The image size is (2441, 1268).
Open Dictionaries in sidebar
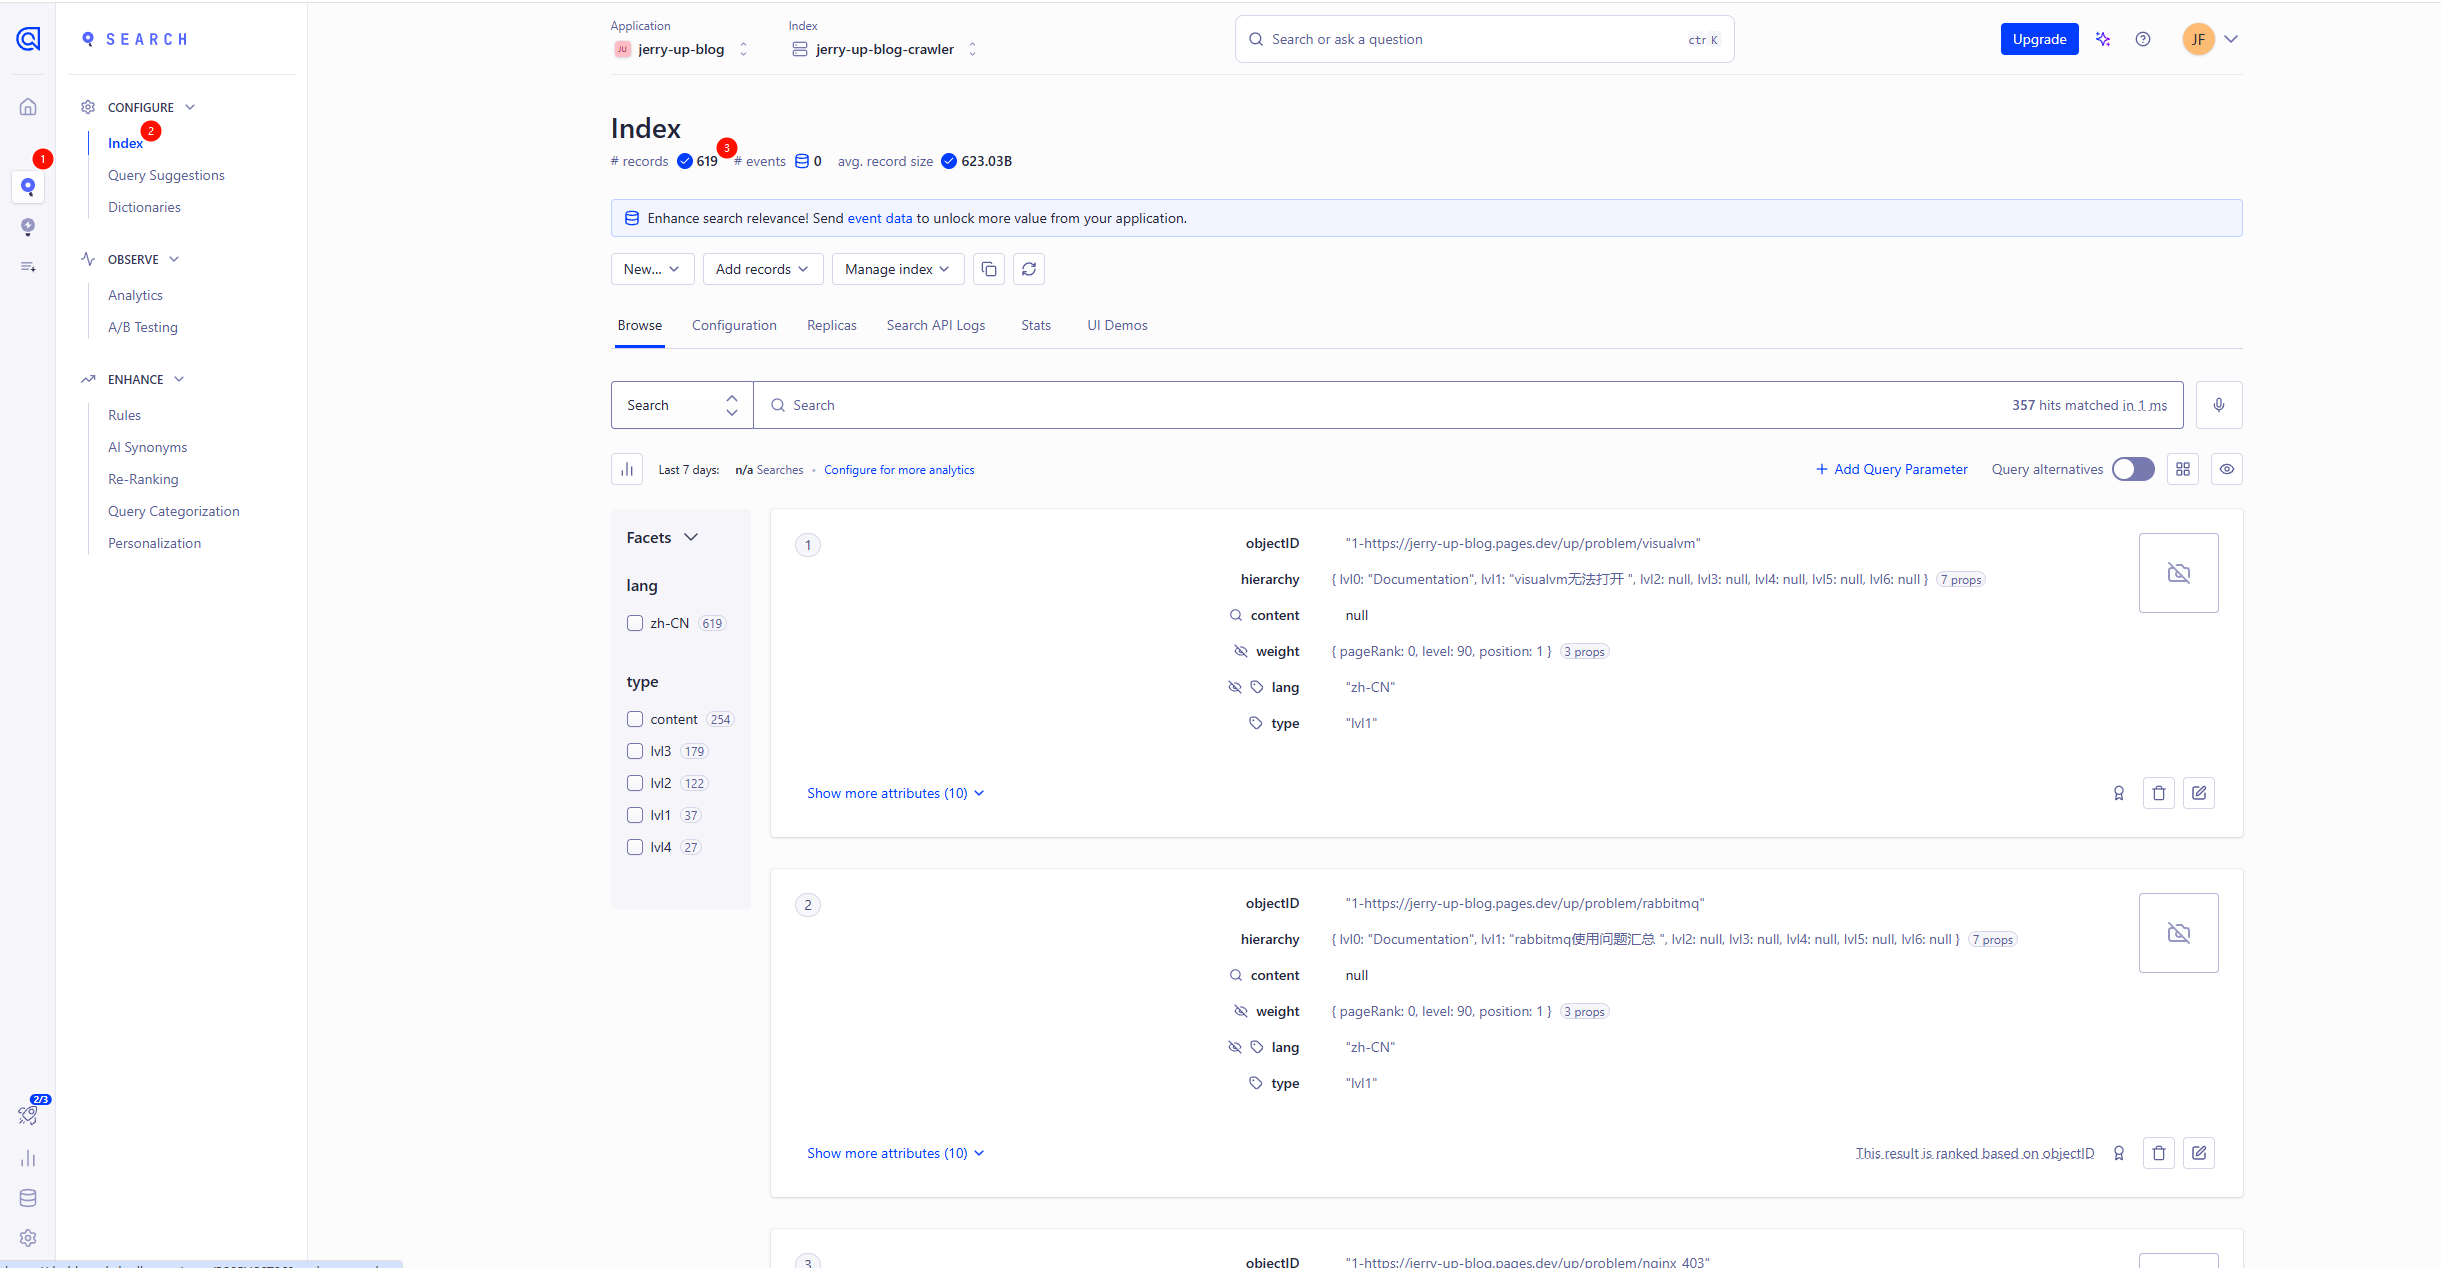(144, 207)
